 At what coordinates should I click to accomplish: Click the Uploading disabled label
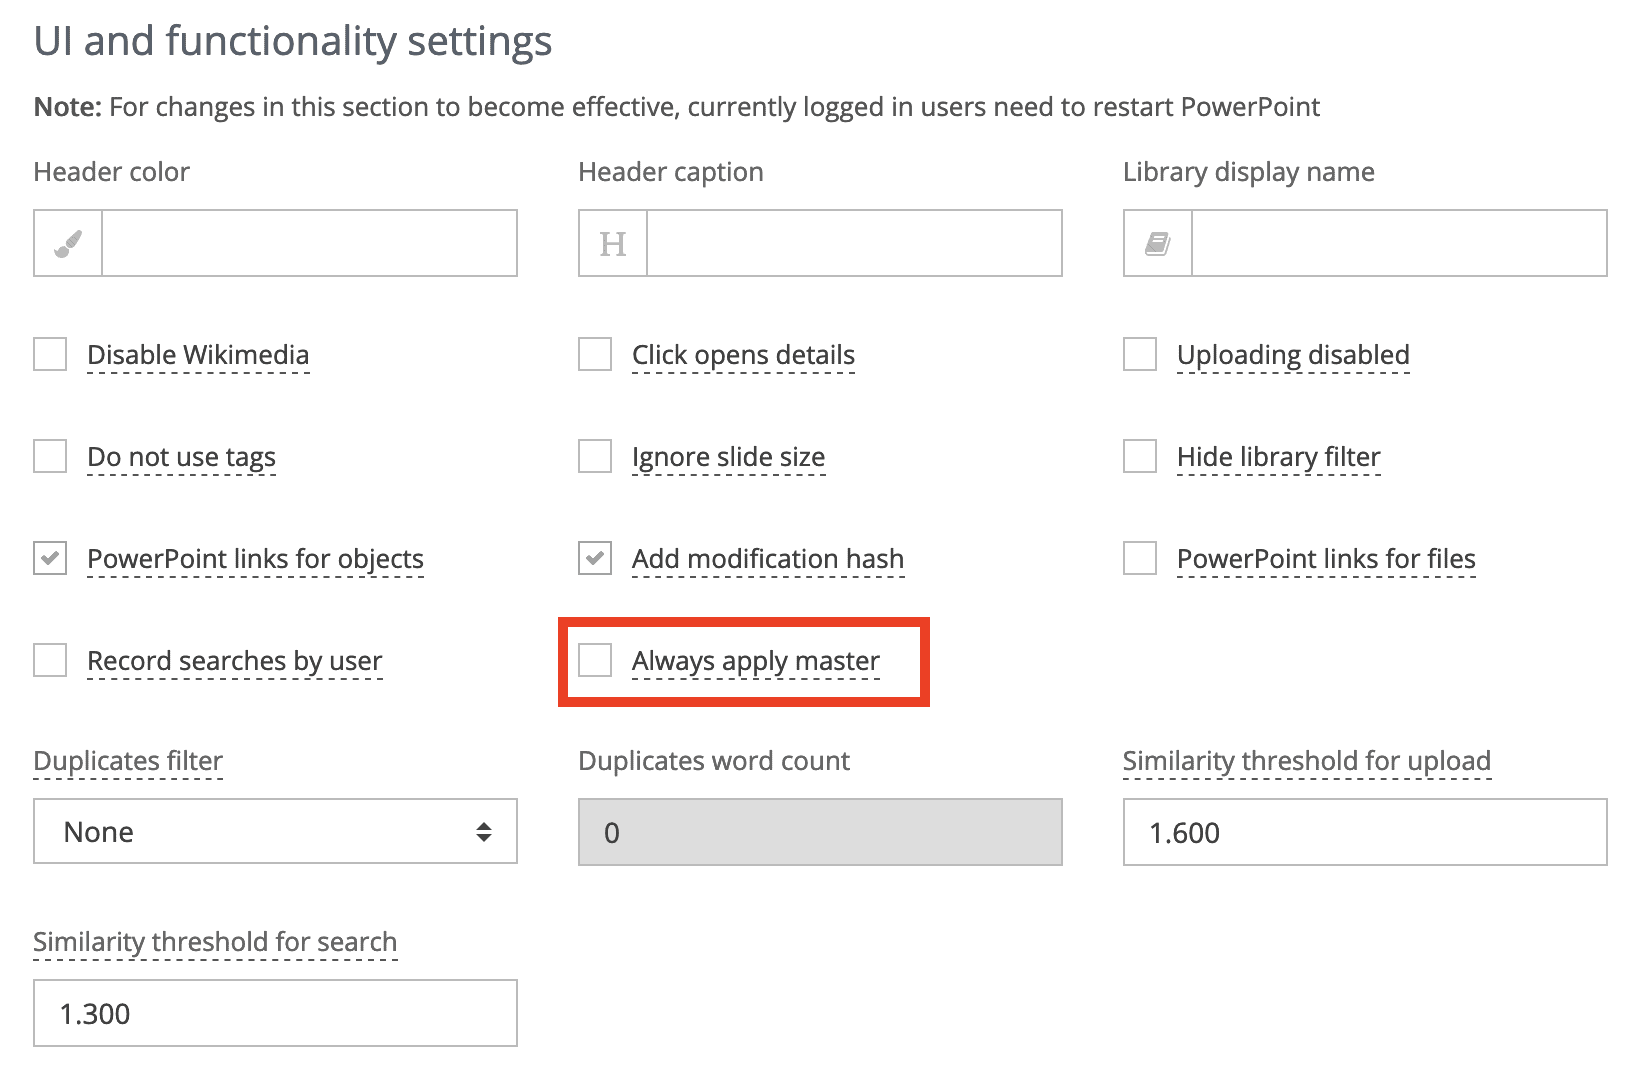click(x=1293, y=355)
